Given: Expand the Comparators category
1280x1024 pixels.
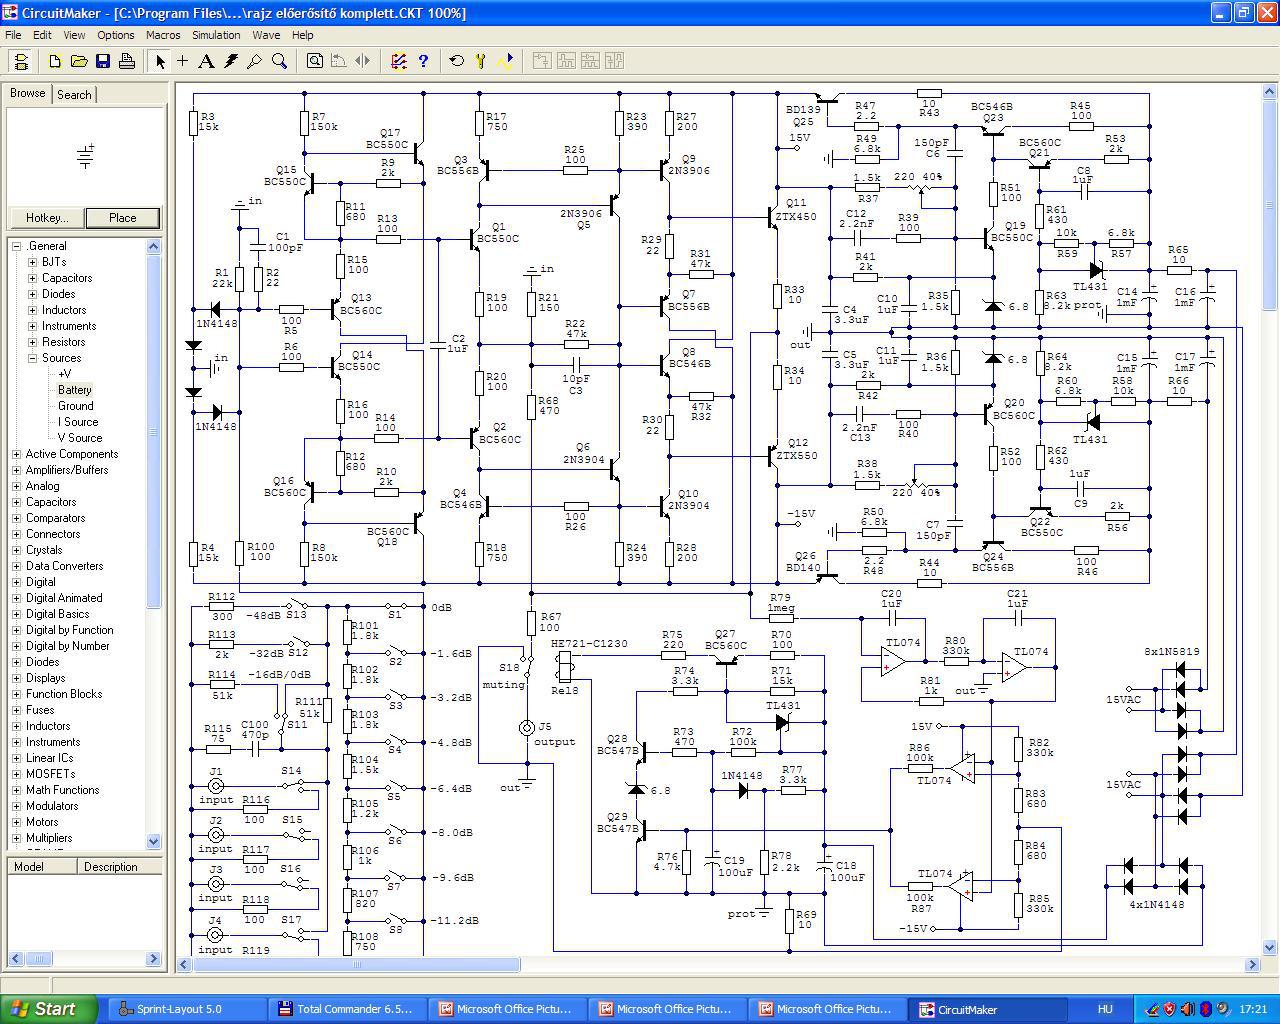Looking at the screenshot, I should (16, 518).
